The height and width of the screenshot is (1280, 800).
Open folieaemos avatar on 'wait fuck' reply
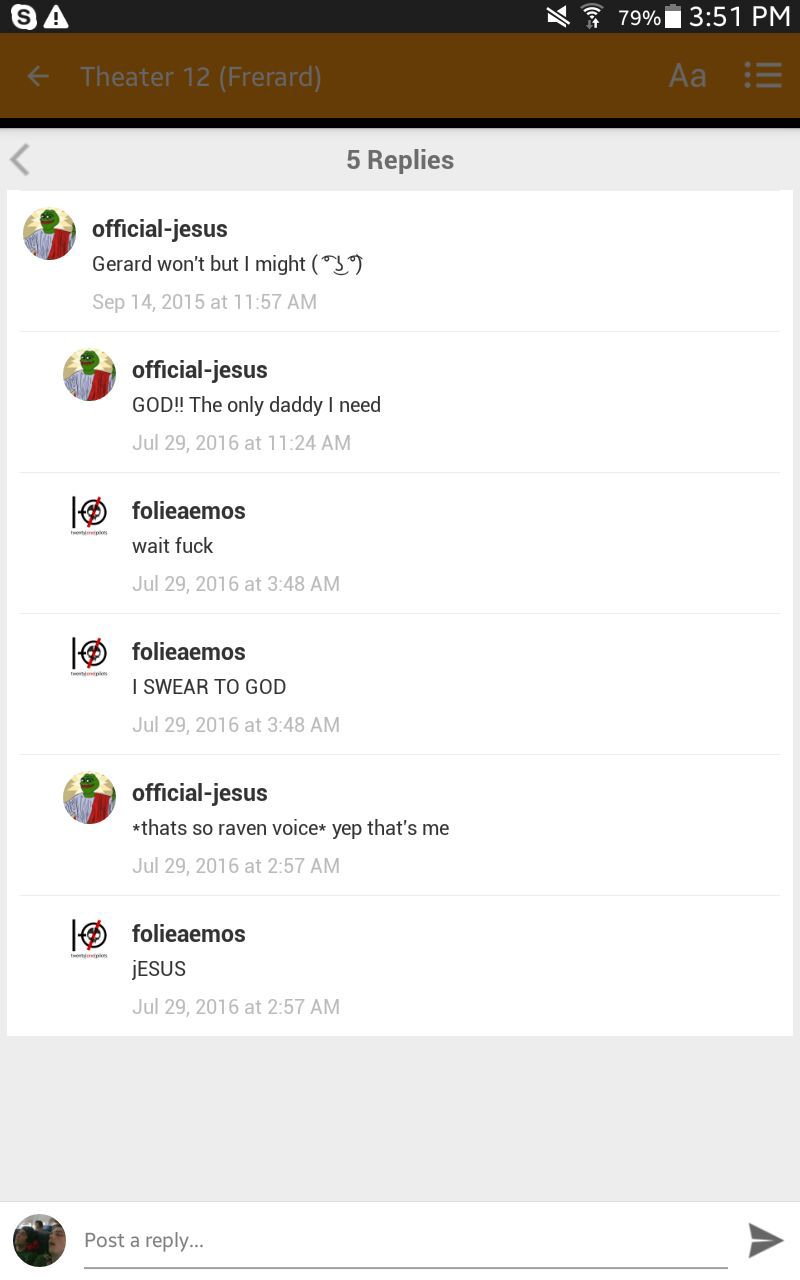[89, 515]
